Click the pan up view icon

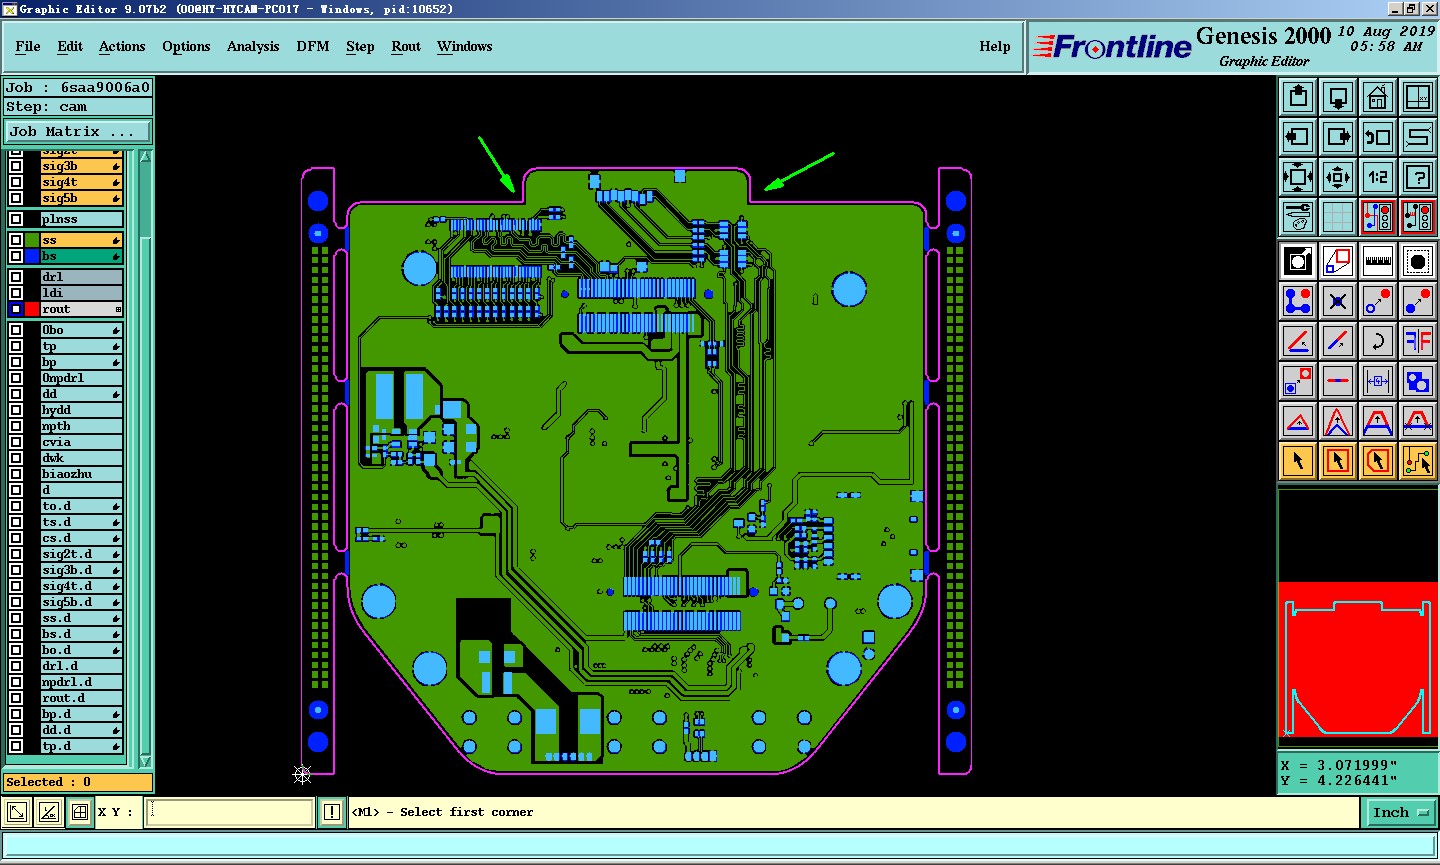(1298, 97)
